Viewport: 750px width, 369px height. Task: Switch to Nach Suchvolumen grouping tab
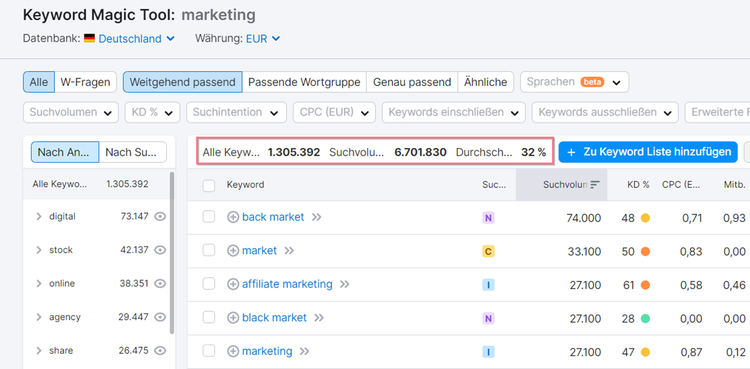click(x=132, y=152)
